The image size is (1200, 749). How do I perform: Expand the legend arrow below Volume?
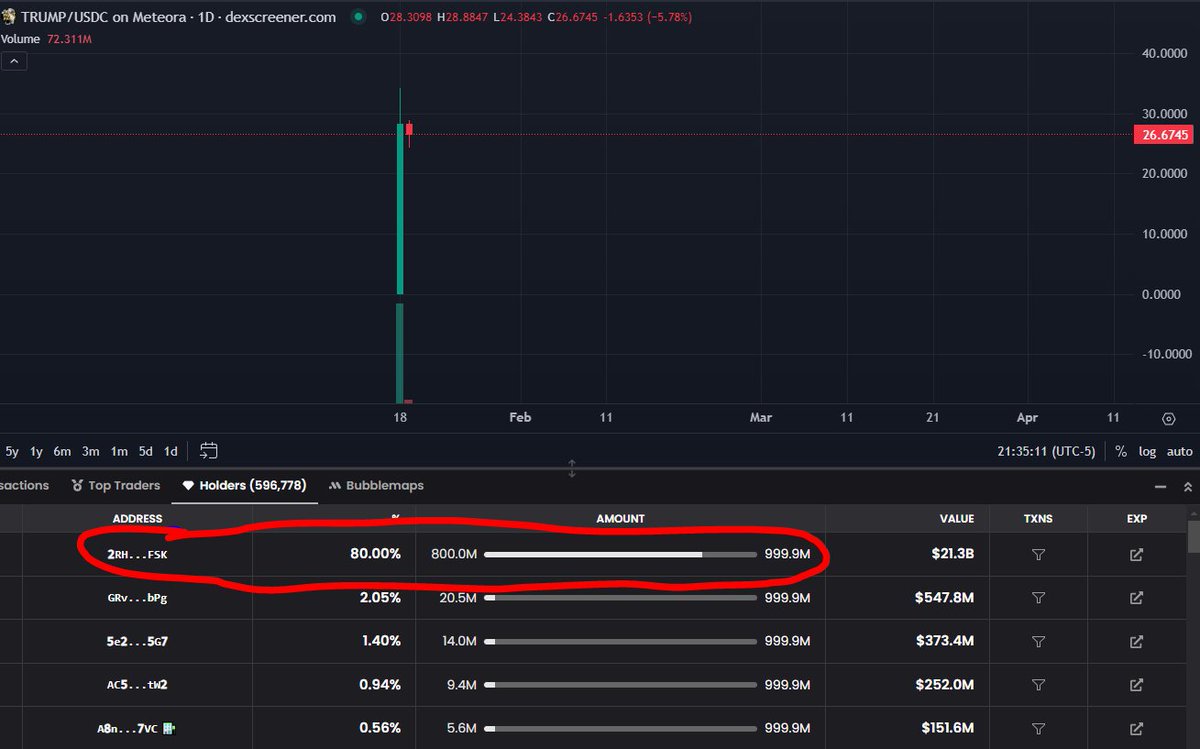pyautogui.click(x=14, y=61)
